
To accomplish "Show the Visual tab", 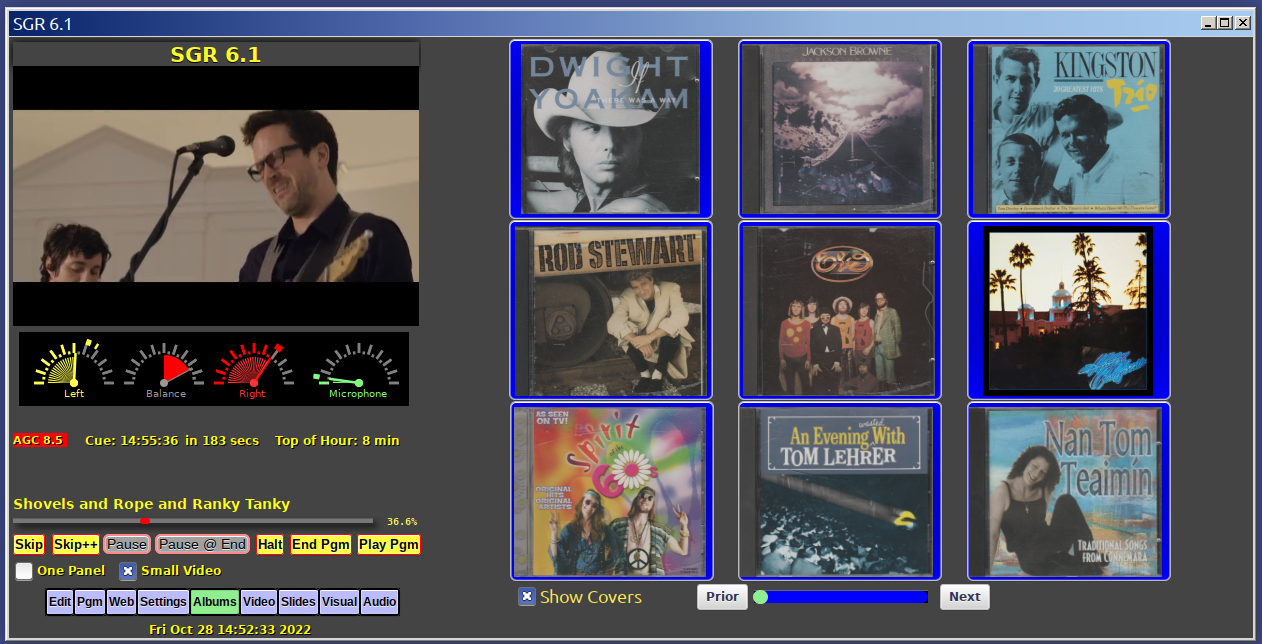I will tap(339, 602).
